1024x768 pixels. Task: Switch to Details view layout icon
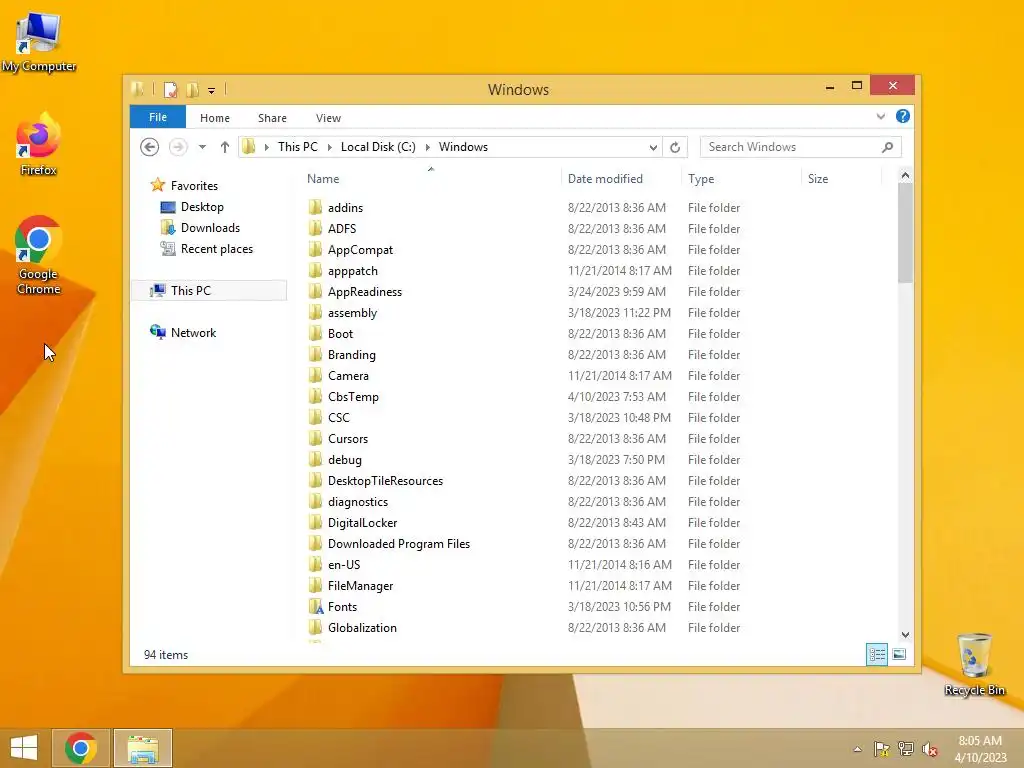876,654
